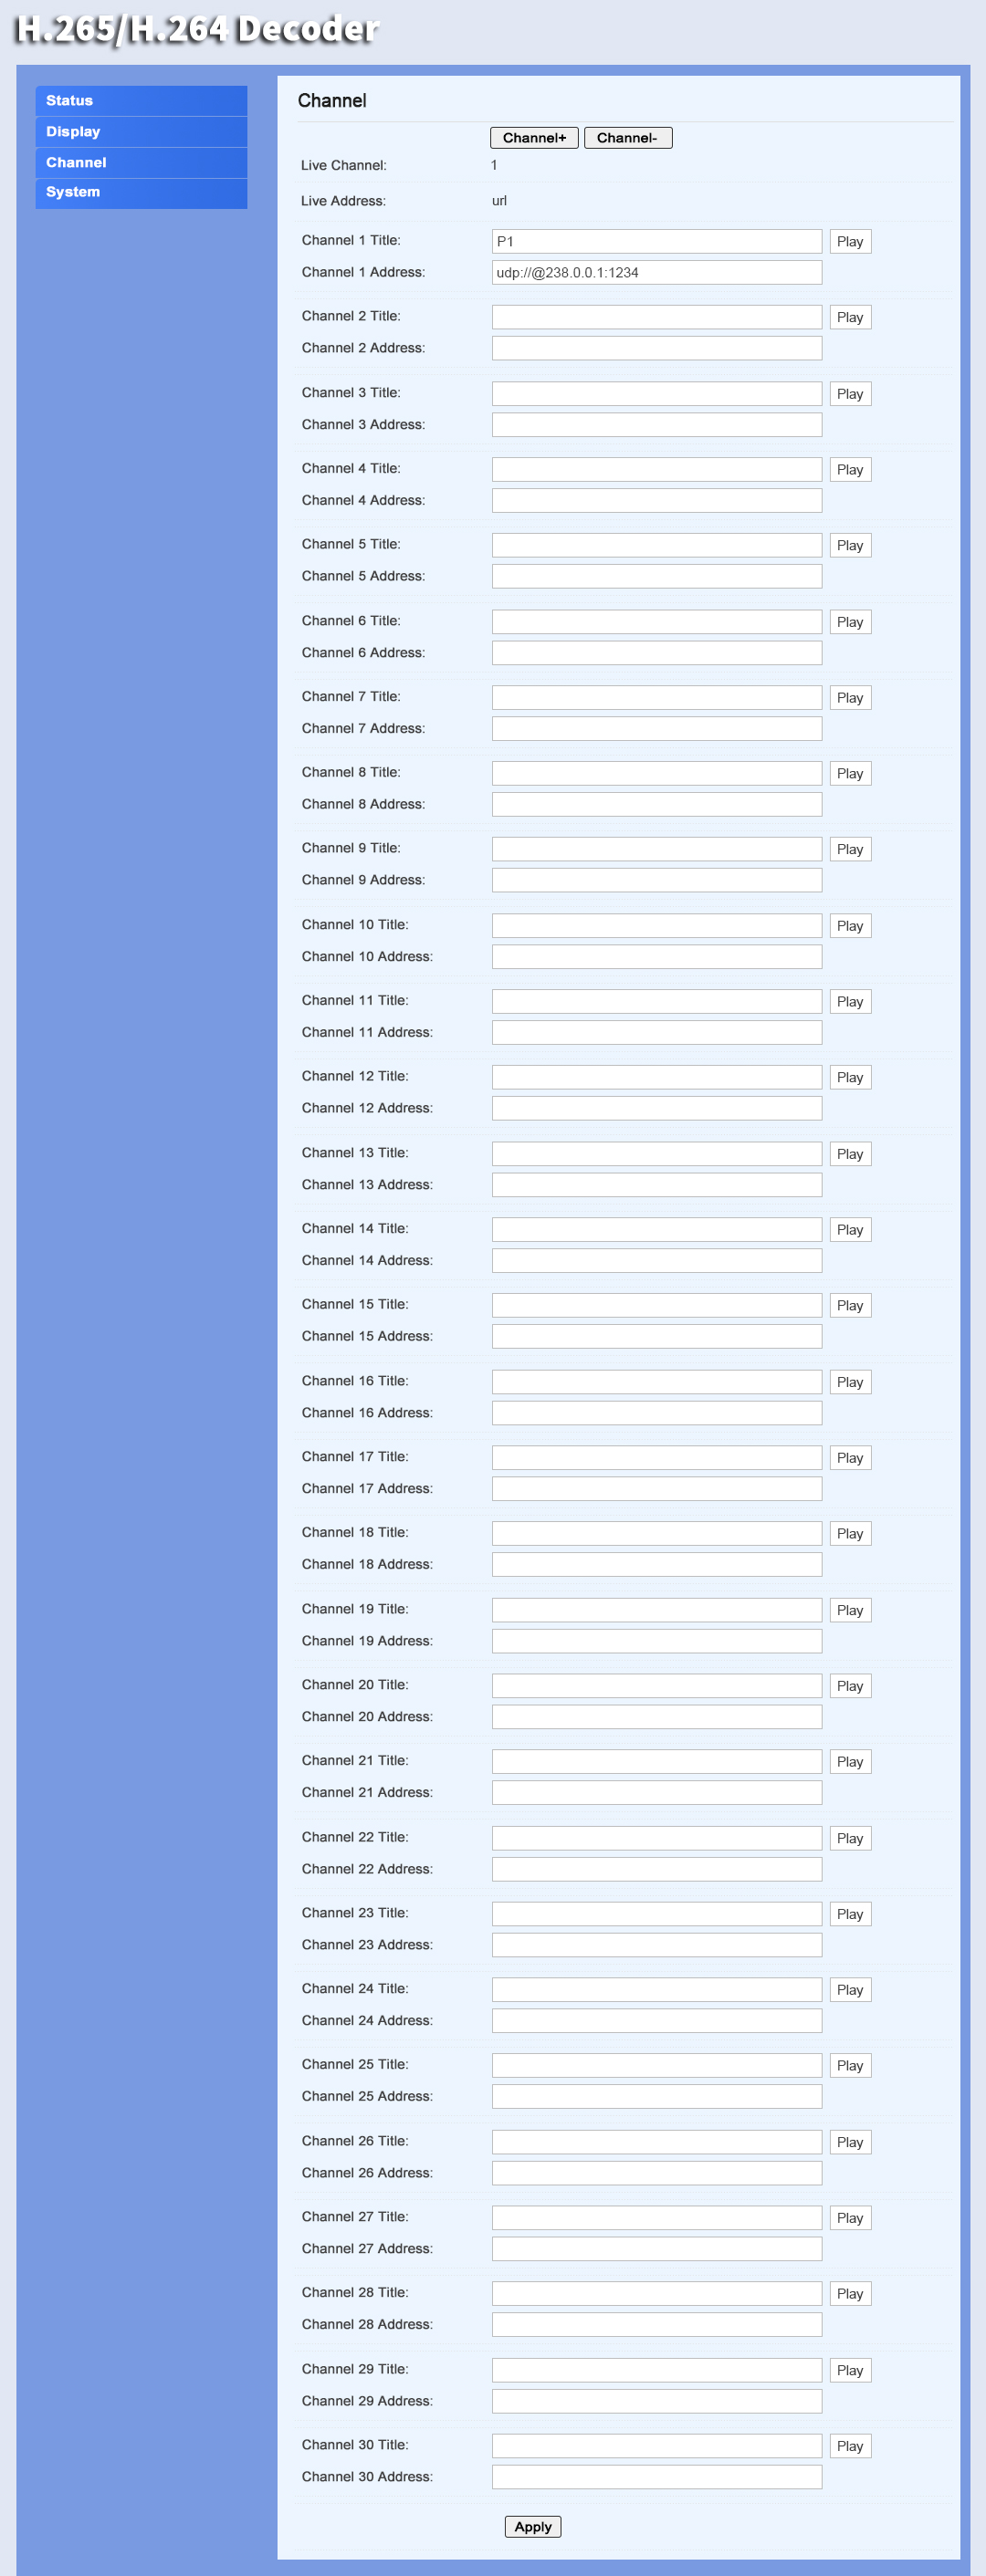The width and height of the screenshot is (986, 2576).
Task: Focus the Channel 1 Title field
Action: coord(657,241)
